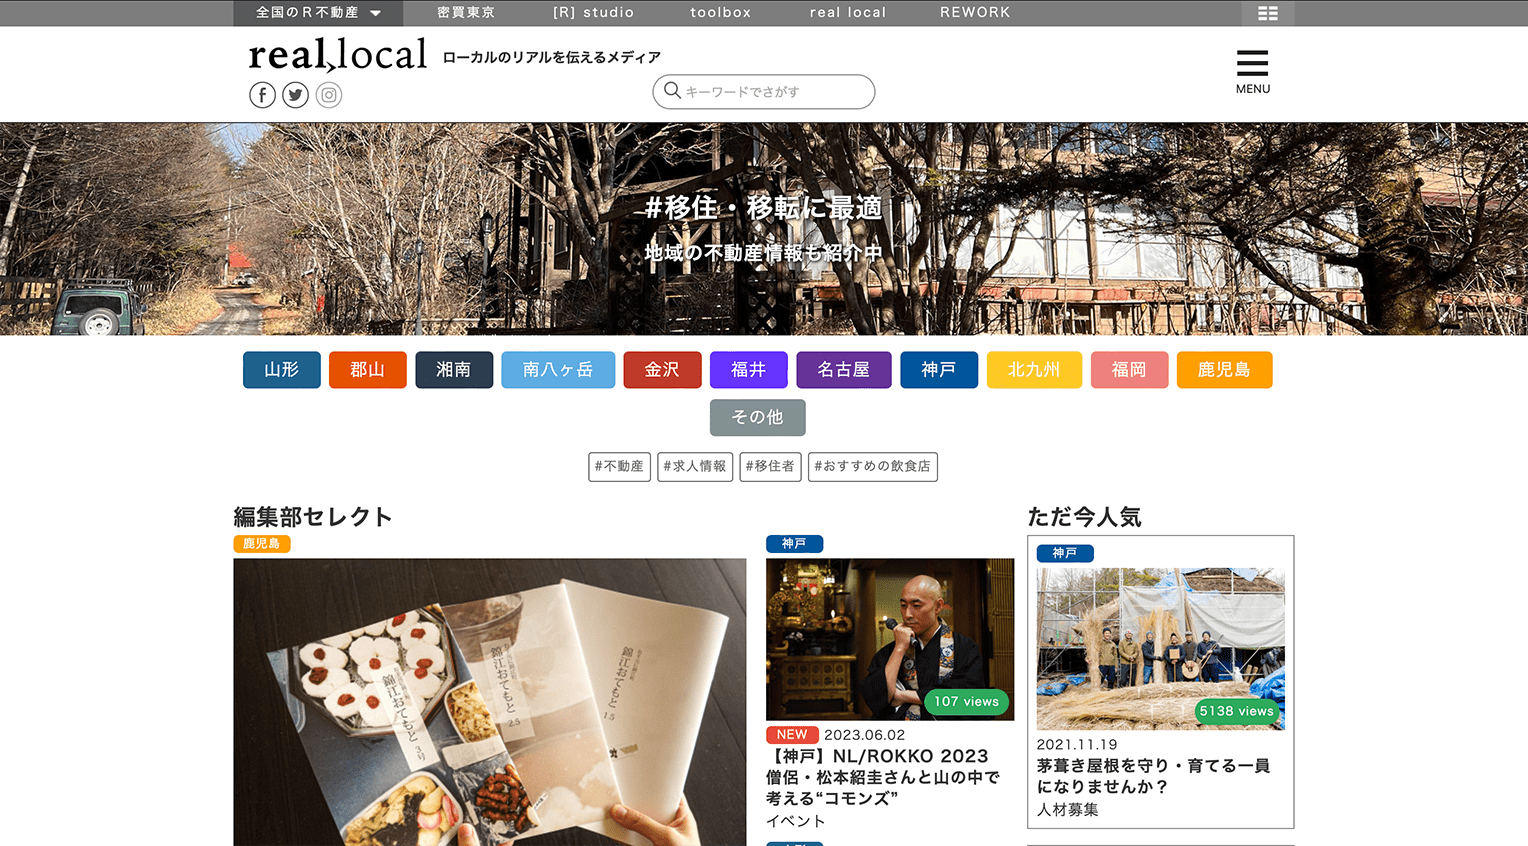Viewport: 1528px width, 846px height.
Task: Select the 山形 area button
Action: [282, 370]
